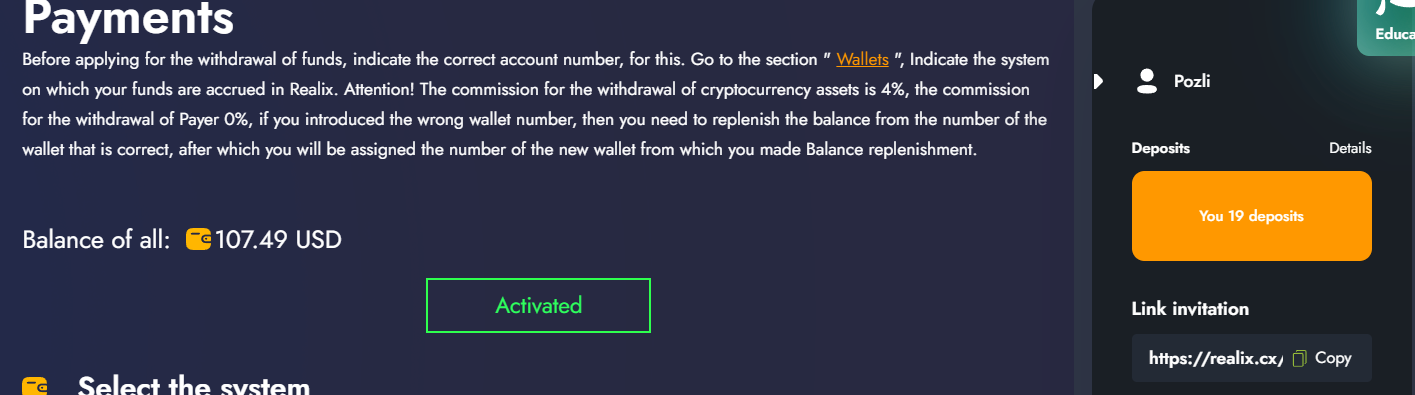
Task: Collapse the sidebar with the white arrow
Action: click(1098, 81)
